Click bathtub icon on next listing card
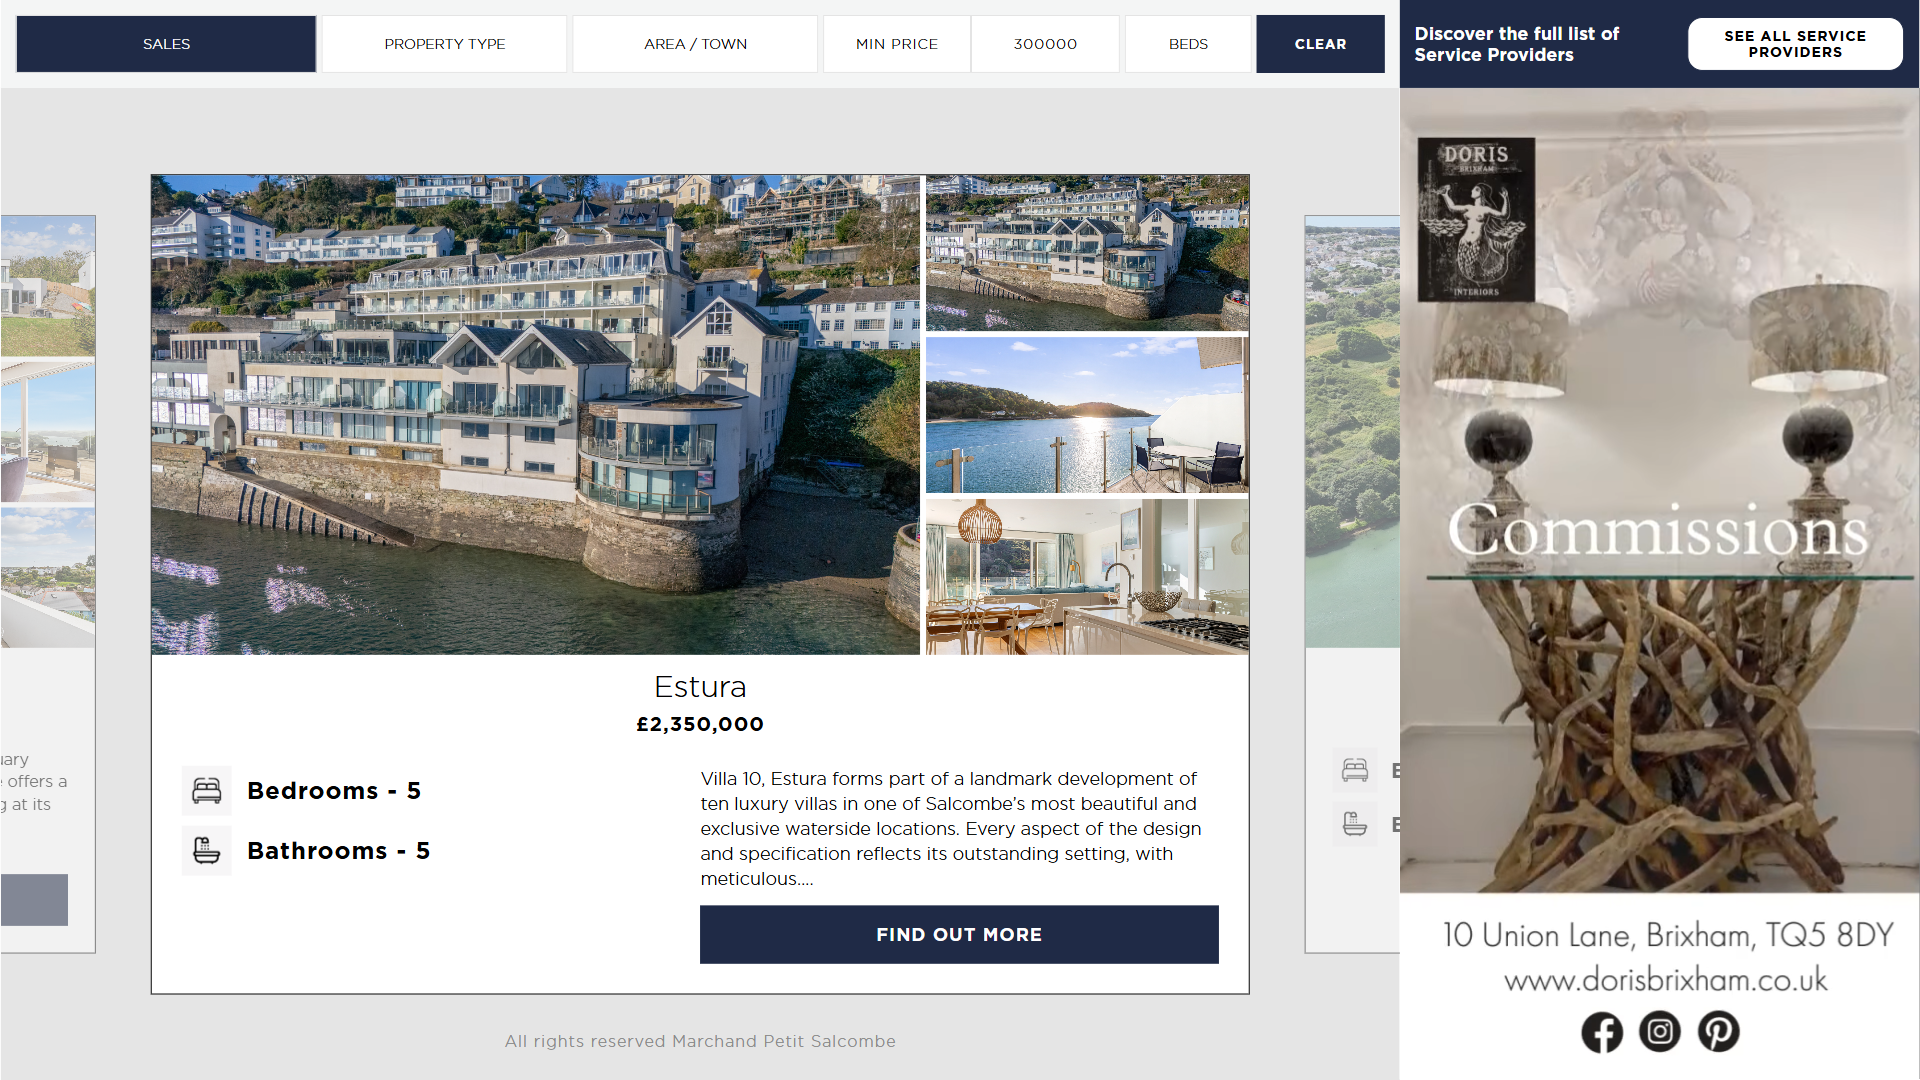1920x1080 pixels. (x=1355, y=824)
